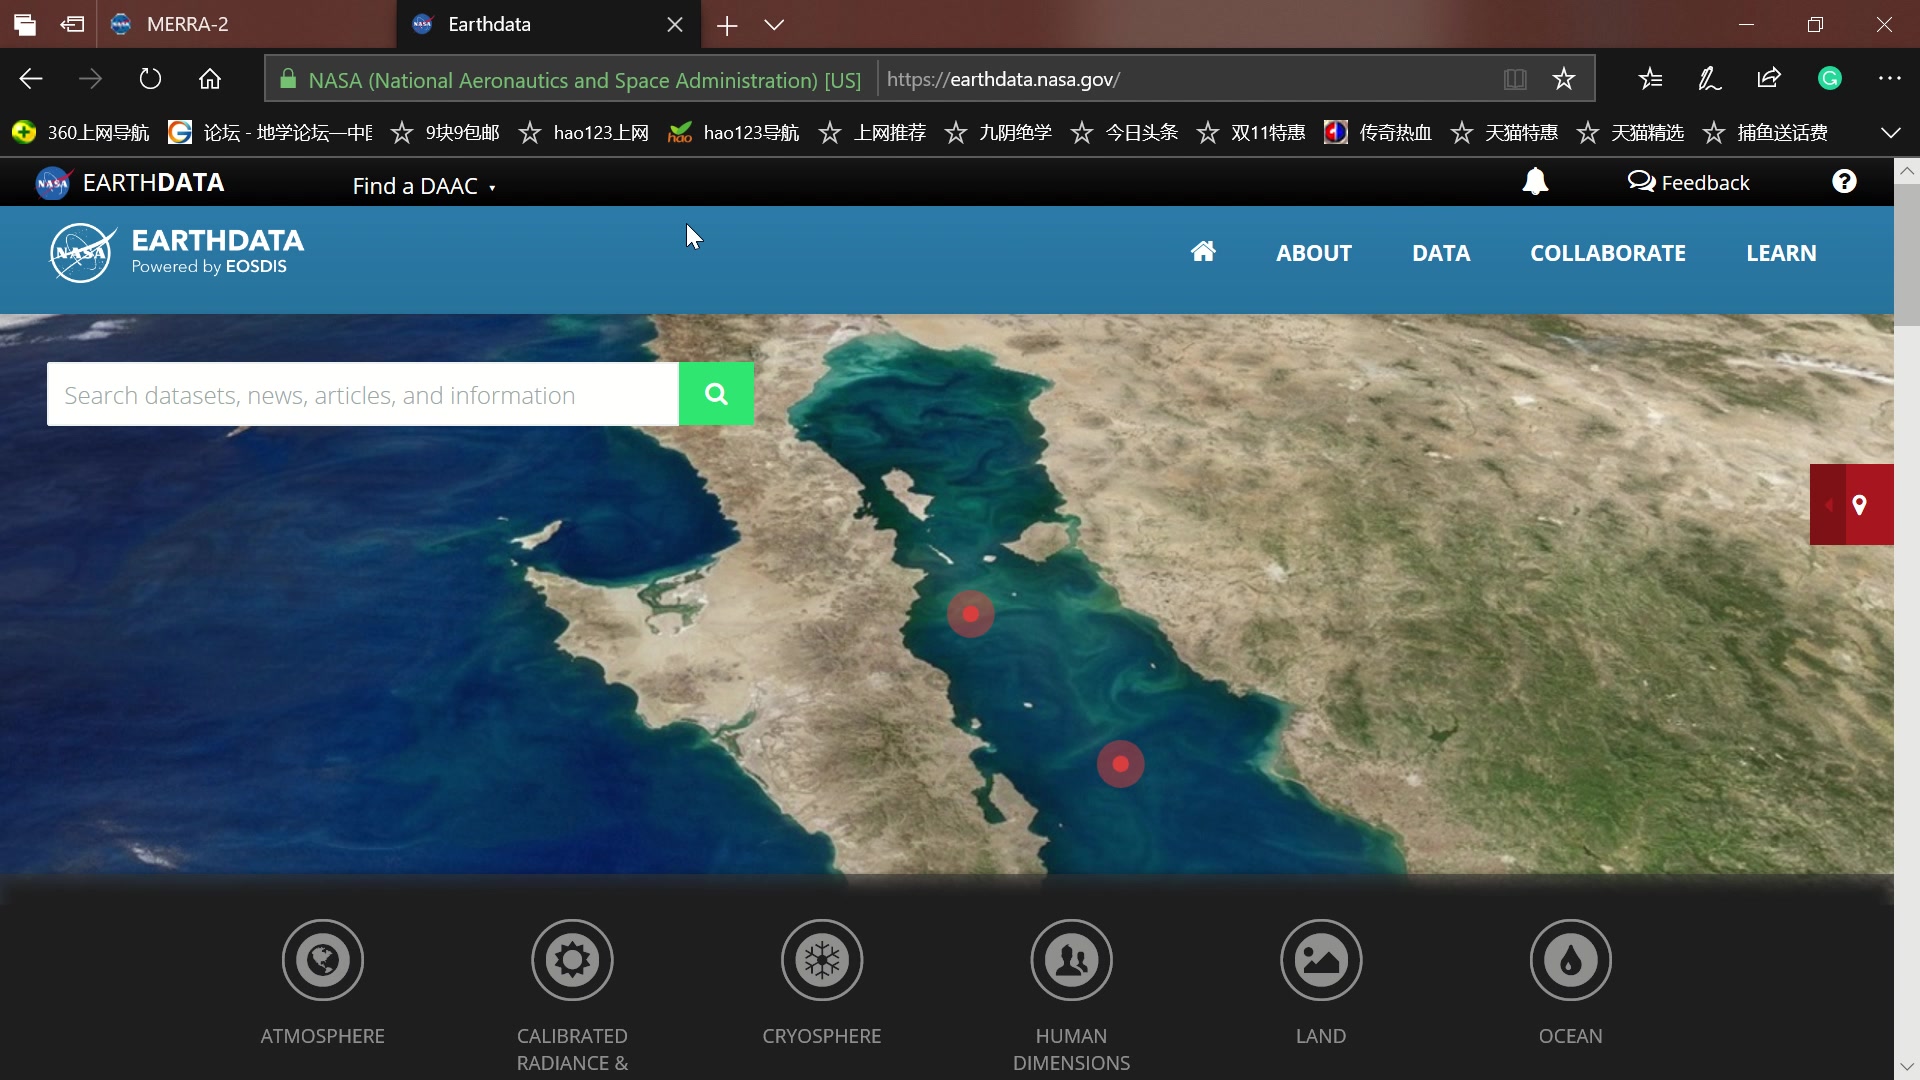1920x1080 pixels.
Task: Expand the favorites bar overflow chevron
Action: [x=1890, y=132]
